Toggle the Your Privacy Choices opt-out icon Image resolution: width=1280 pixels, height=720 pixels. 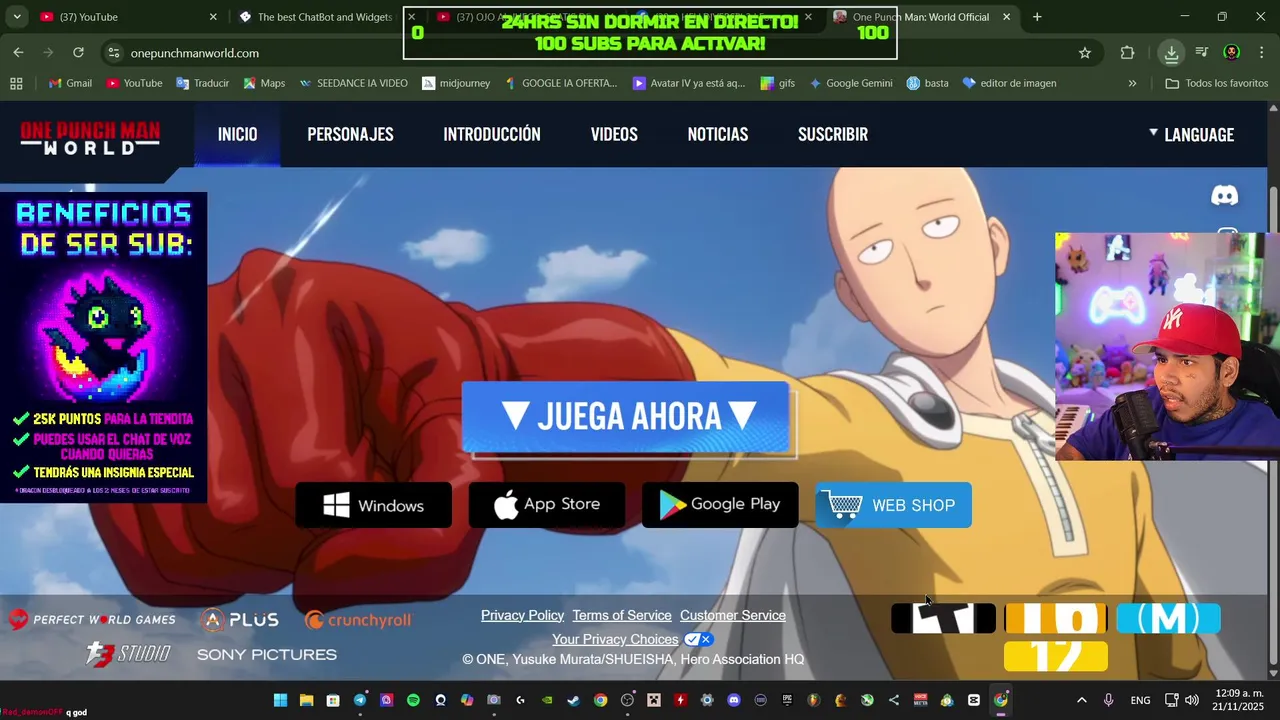(x=698, y=639)
